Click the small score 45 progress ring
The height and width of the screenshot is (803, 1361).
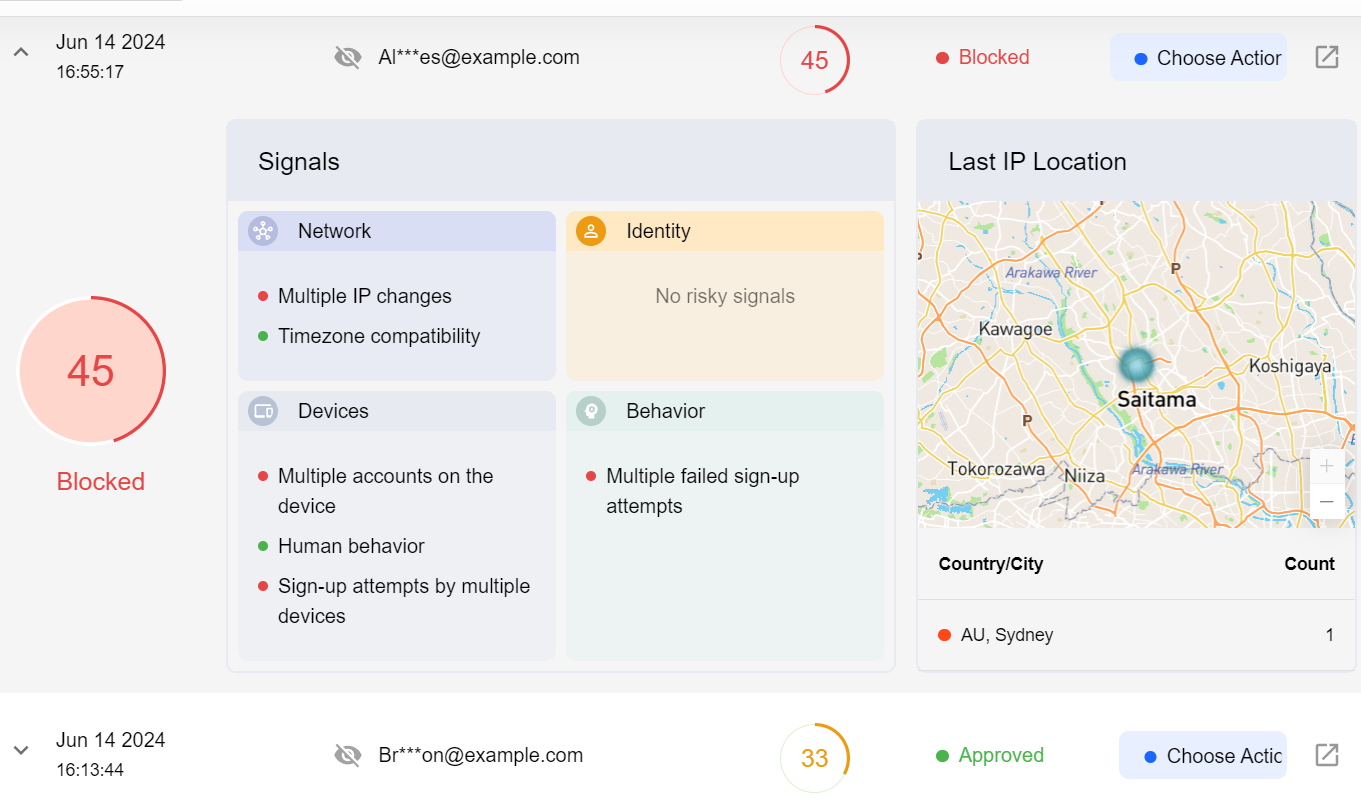(815, 60)
